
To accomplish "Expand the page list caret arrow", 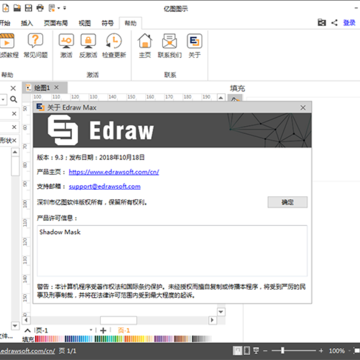I will pyautogui.click(x=28, y=330).
